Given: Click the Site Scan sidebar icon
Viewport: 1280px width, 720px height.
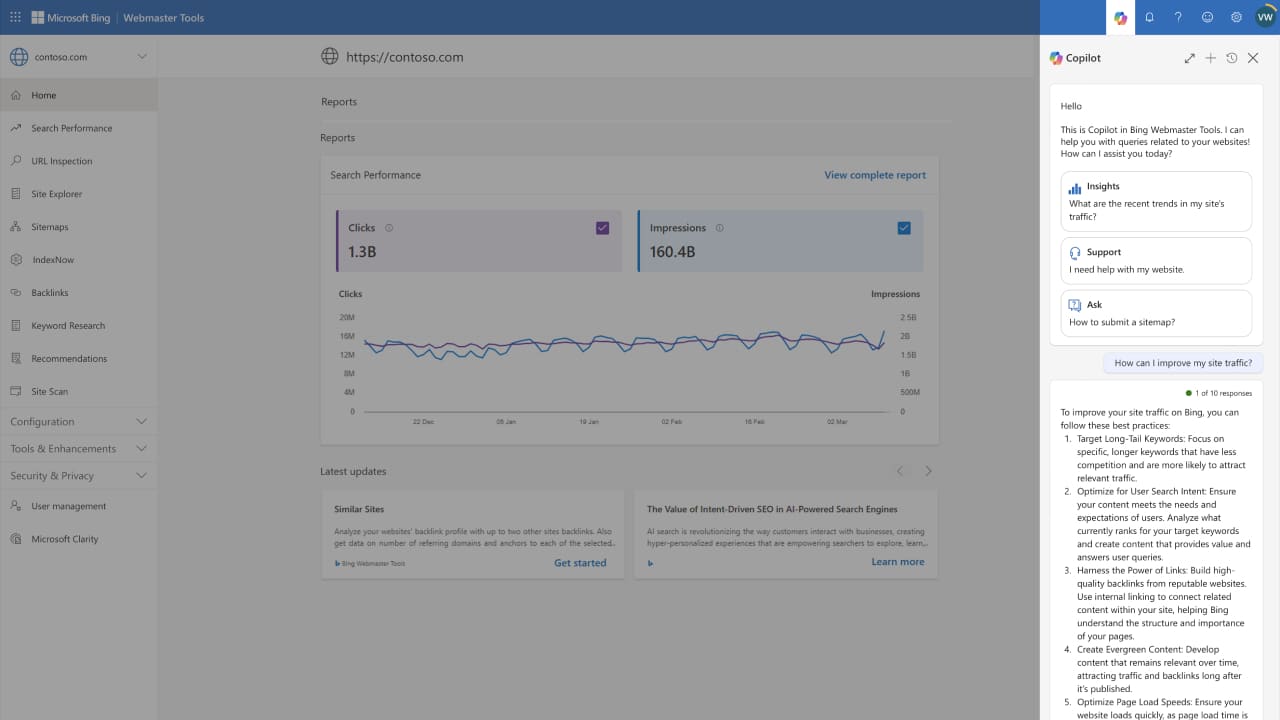Looking at the screenshot, I should tap(16, 391).
